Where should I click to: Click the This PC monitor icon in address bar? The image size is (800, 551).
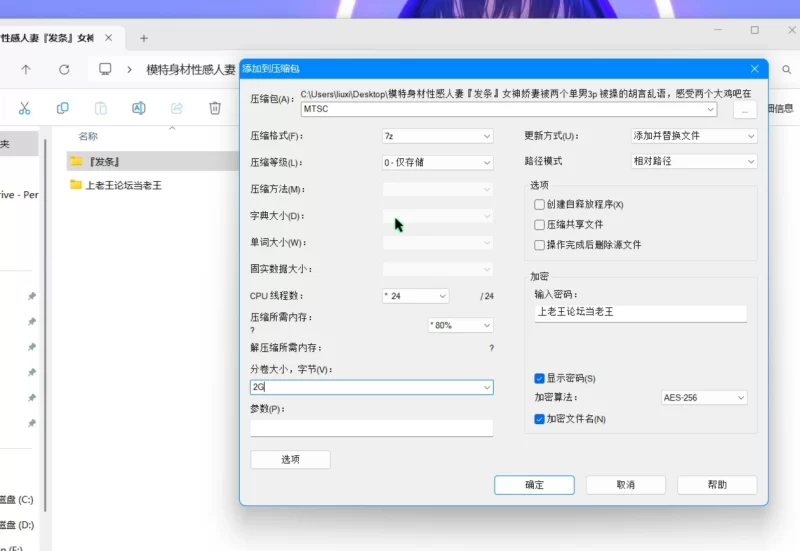[105, 69]
